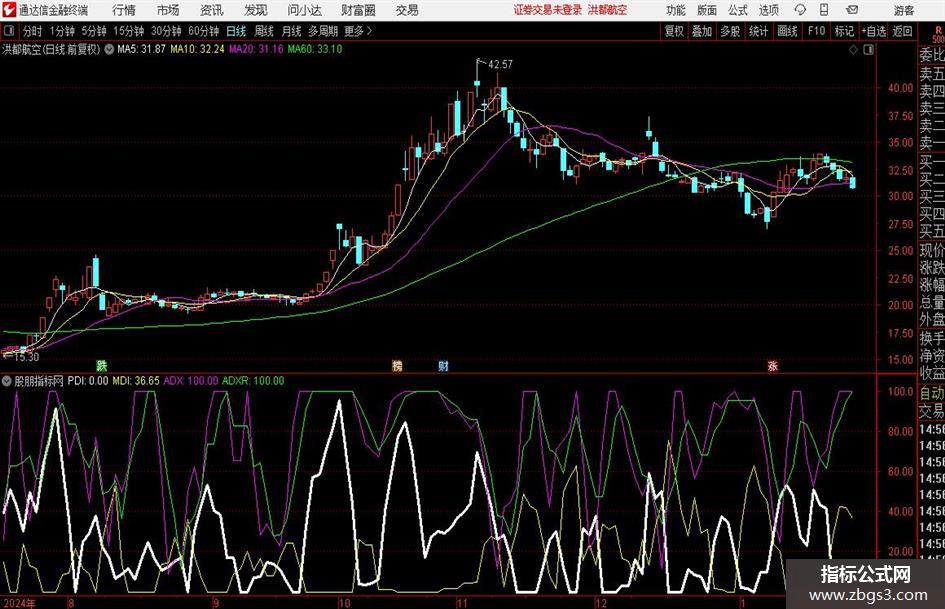
Task: Click the MA20: 31.16 value
Action: point(256,49)
